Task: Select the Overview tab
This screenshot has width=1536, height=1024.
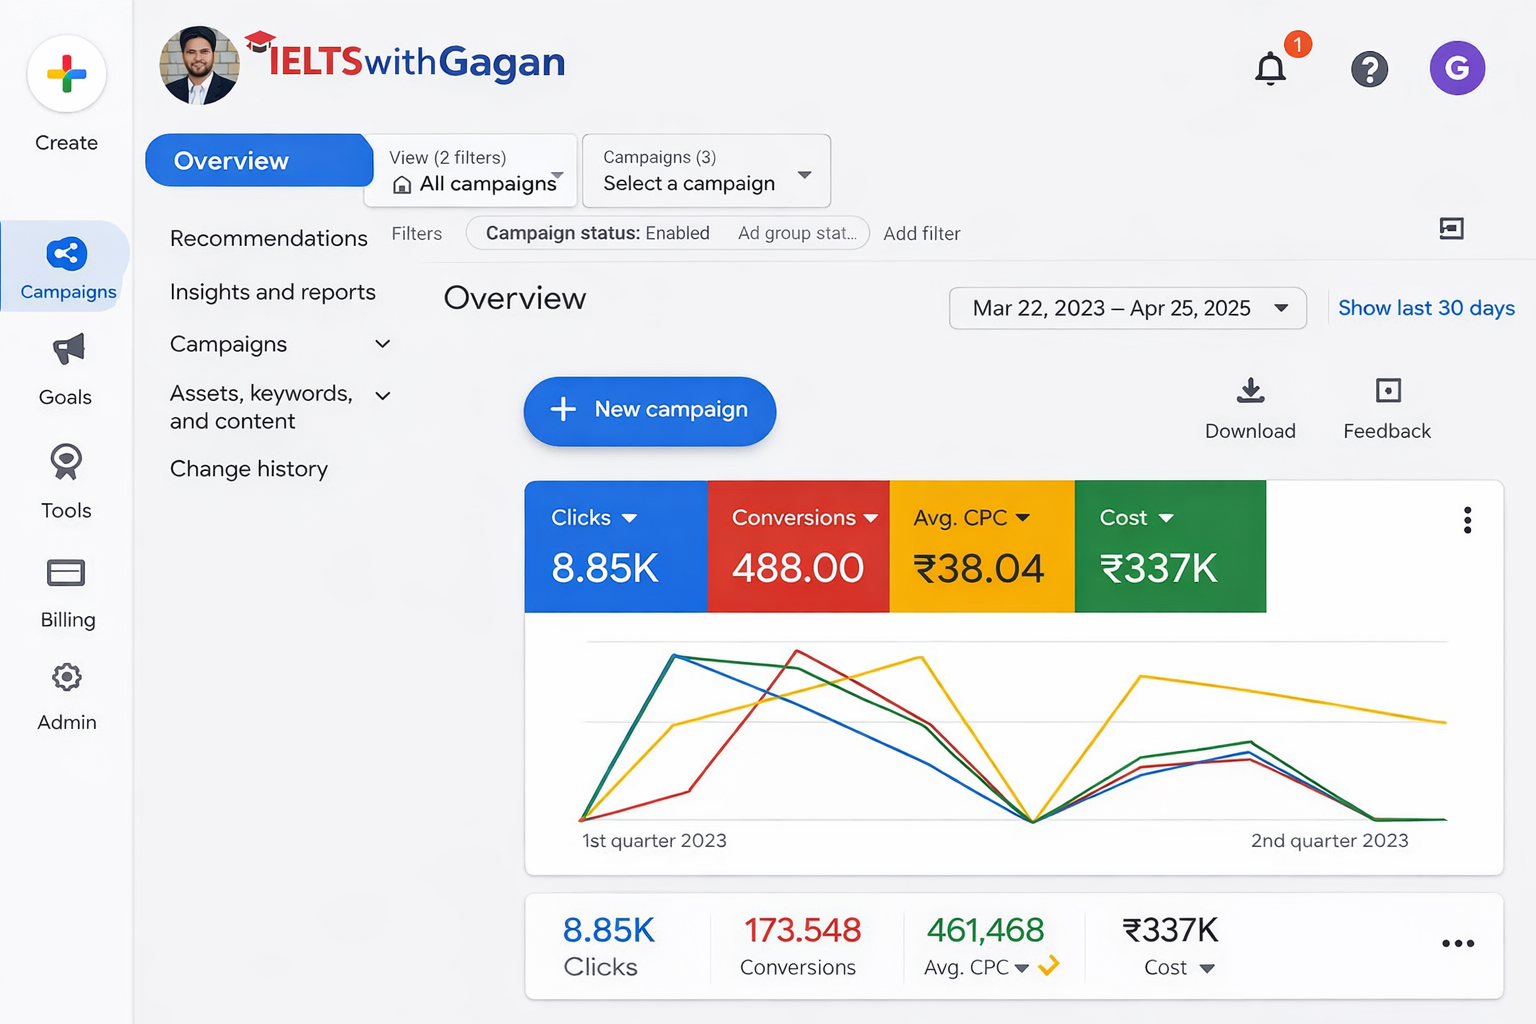Action: coord(259,160)
